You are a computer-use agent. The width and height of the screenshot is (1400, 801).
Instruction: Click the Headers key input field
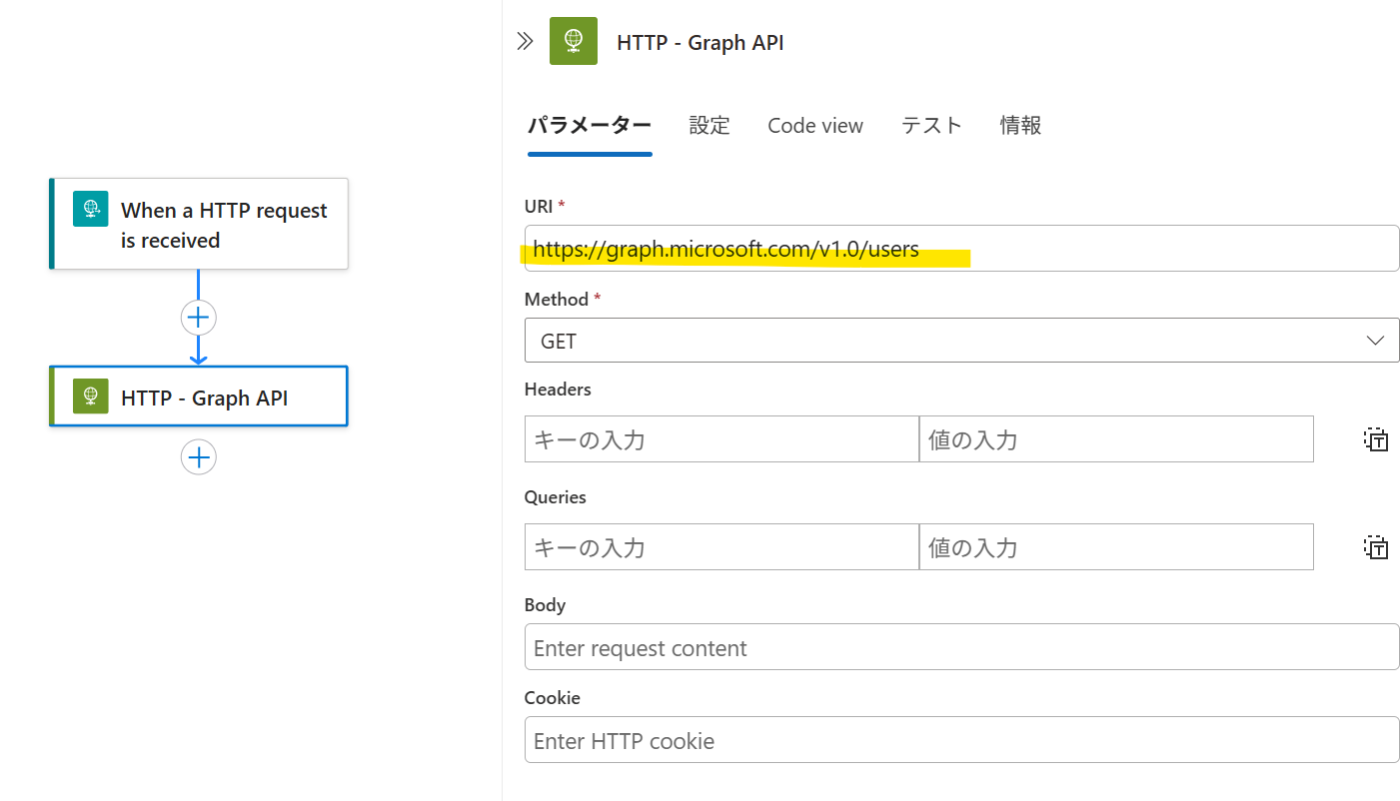pos(721,439)
